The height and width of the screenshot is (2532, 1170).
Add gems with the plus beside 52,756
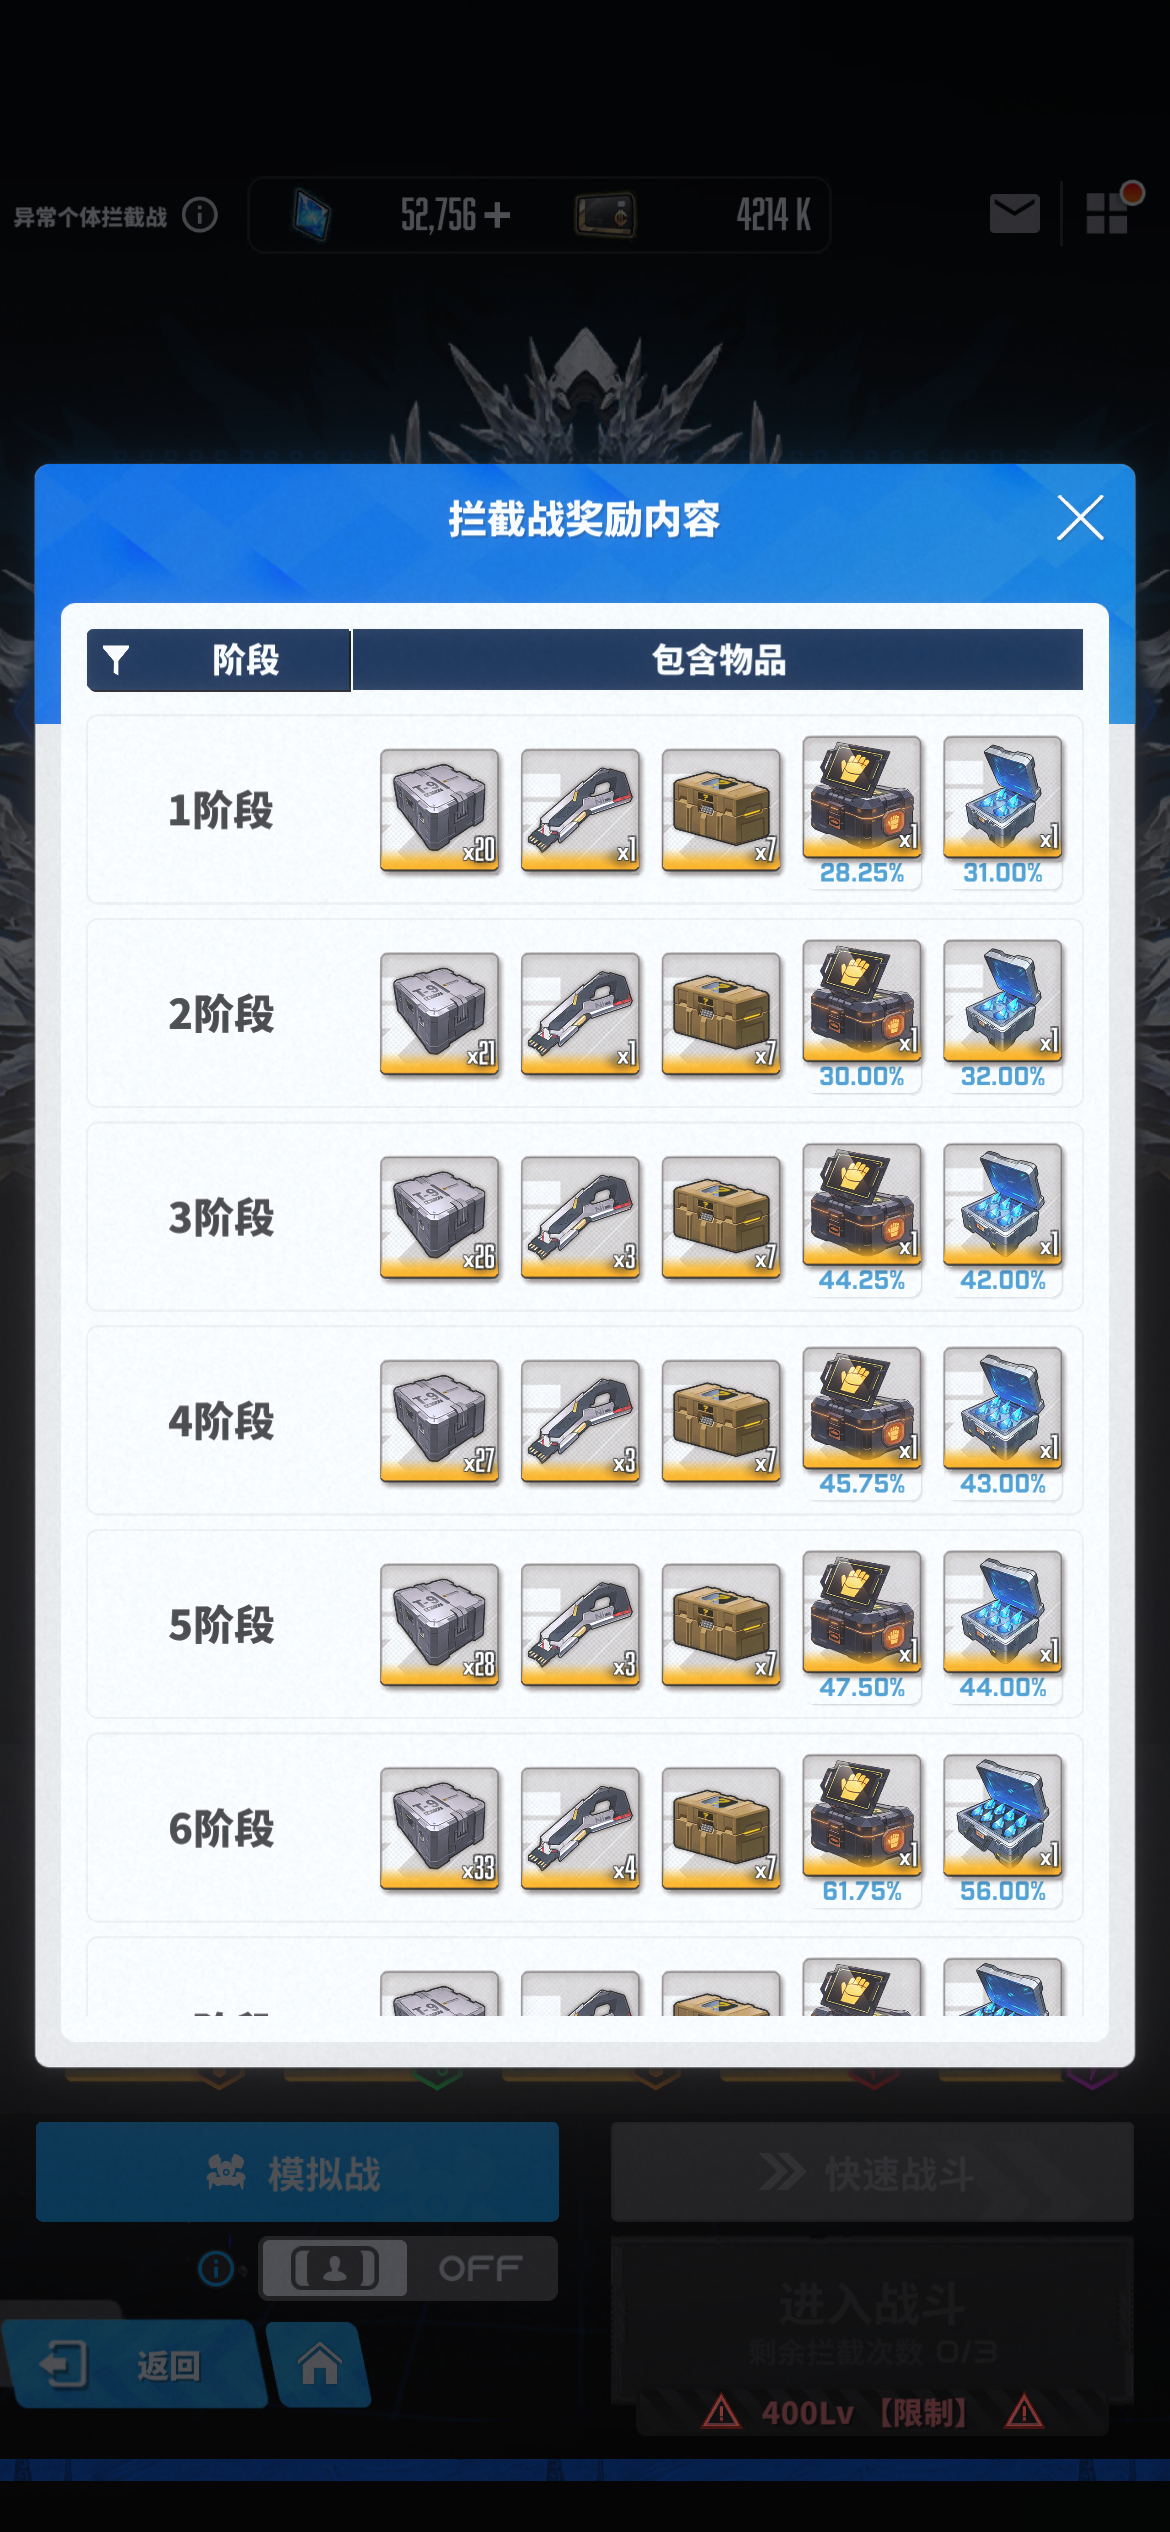pos(496,214)
